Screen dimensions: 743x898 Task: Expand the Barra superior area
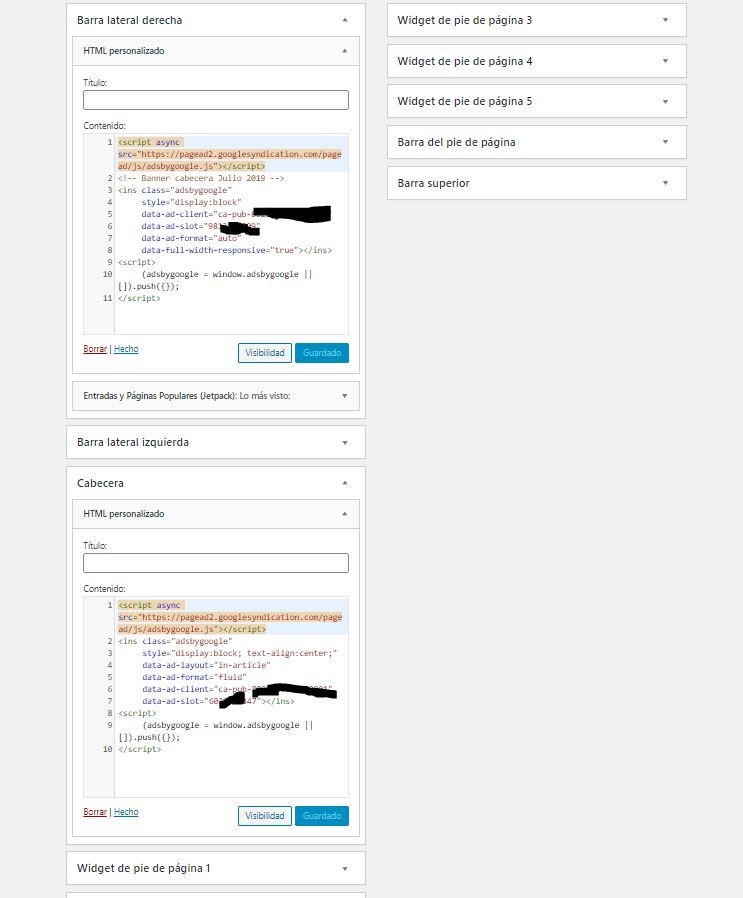[x=665, y=183]
